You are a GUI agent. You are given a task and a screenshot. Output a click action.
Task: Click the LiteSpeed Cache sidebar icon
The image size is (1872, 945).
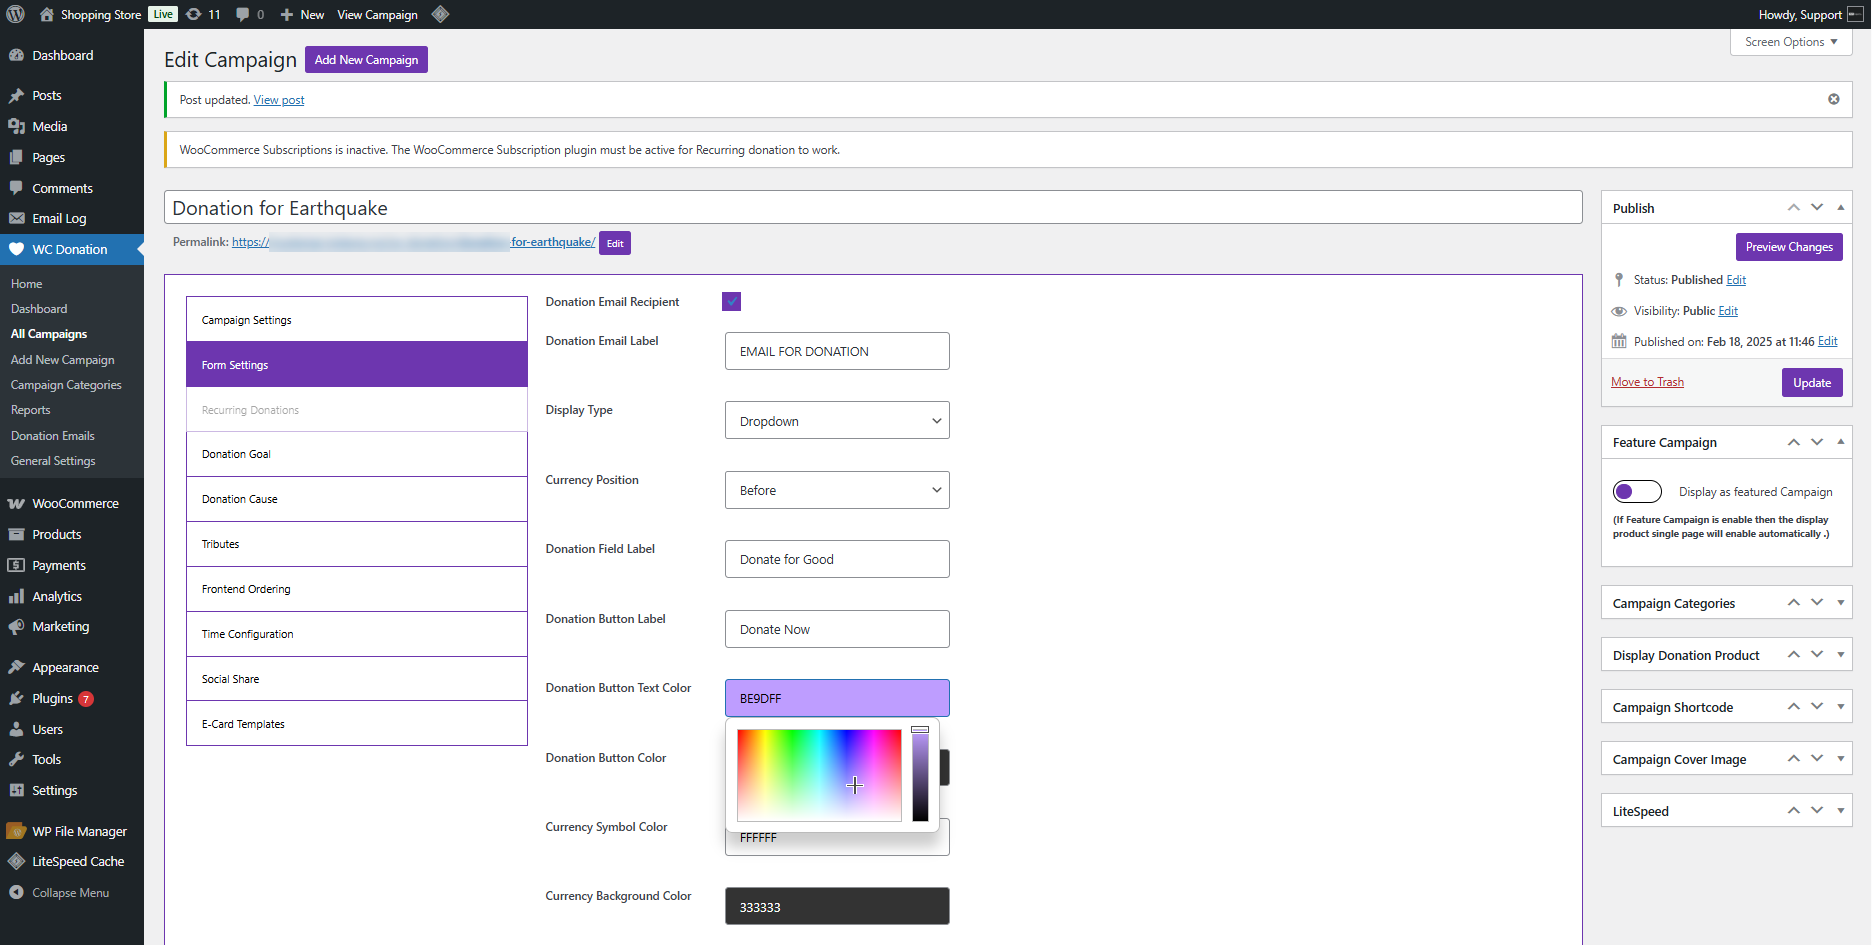16,861
